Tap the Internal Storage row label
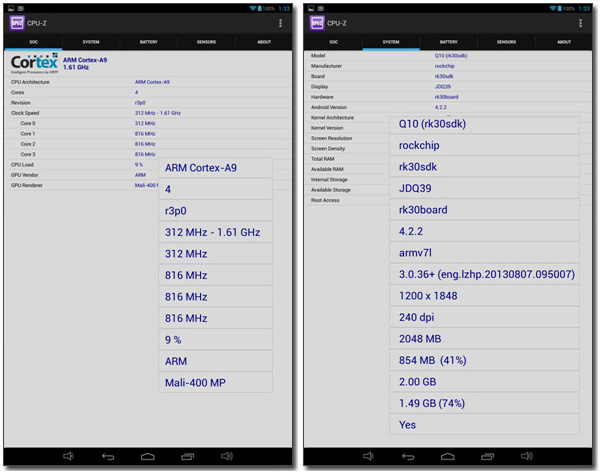Screen dimensions: 600x475 329,180
